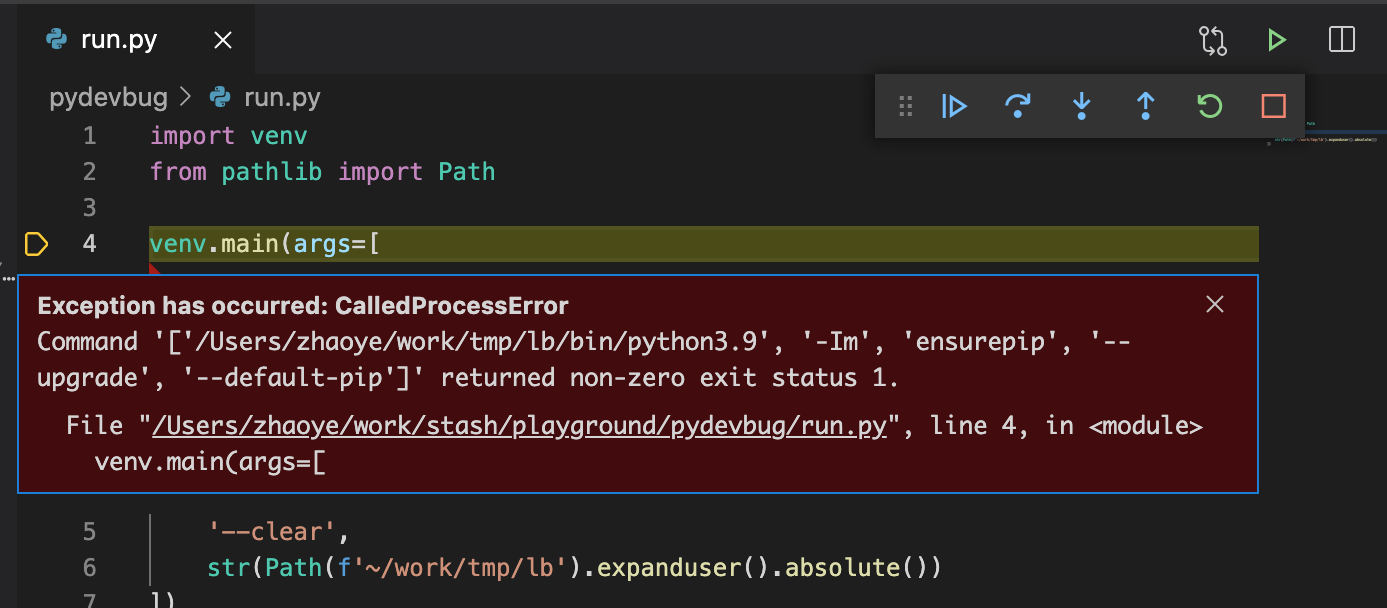Restart the debug session
1387x608 pixels.
click(x=1209, y=106)
